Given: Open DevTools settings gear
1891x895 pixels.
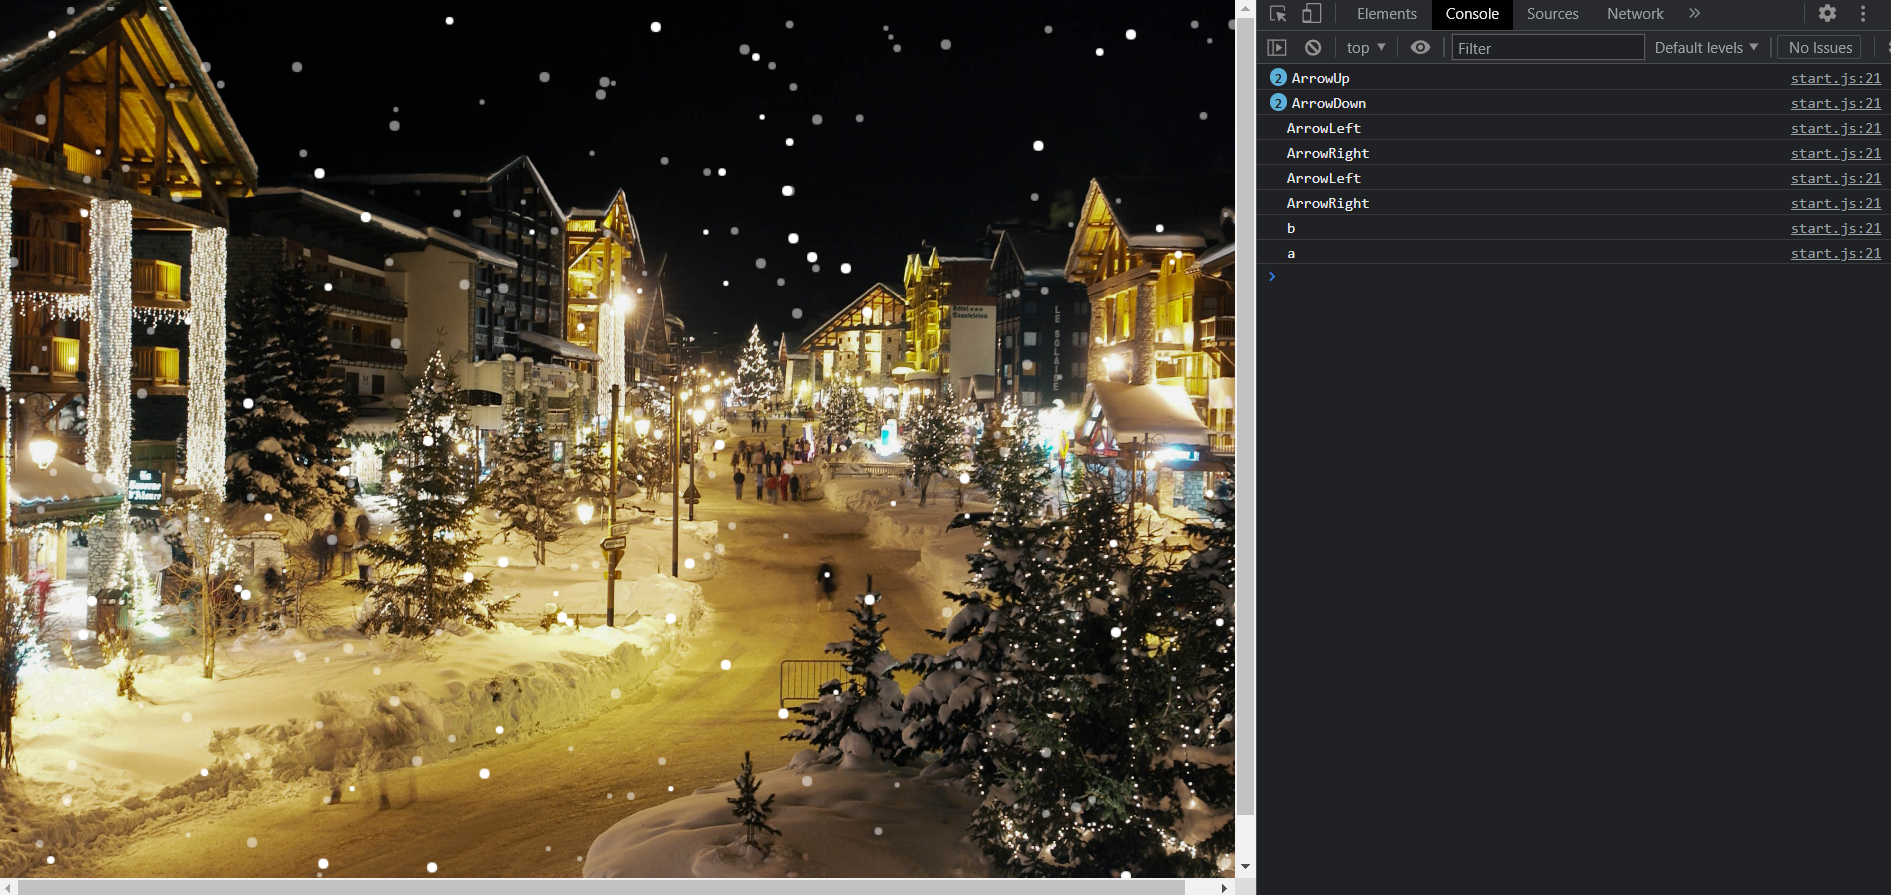Looking at the screenshot, I should click(x=1827, y=14).
